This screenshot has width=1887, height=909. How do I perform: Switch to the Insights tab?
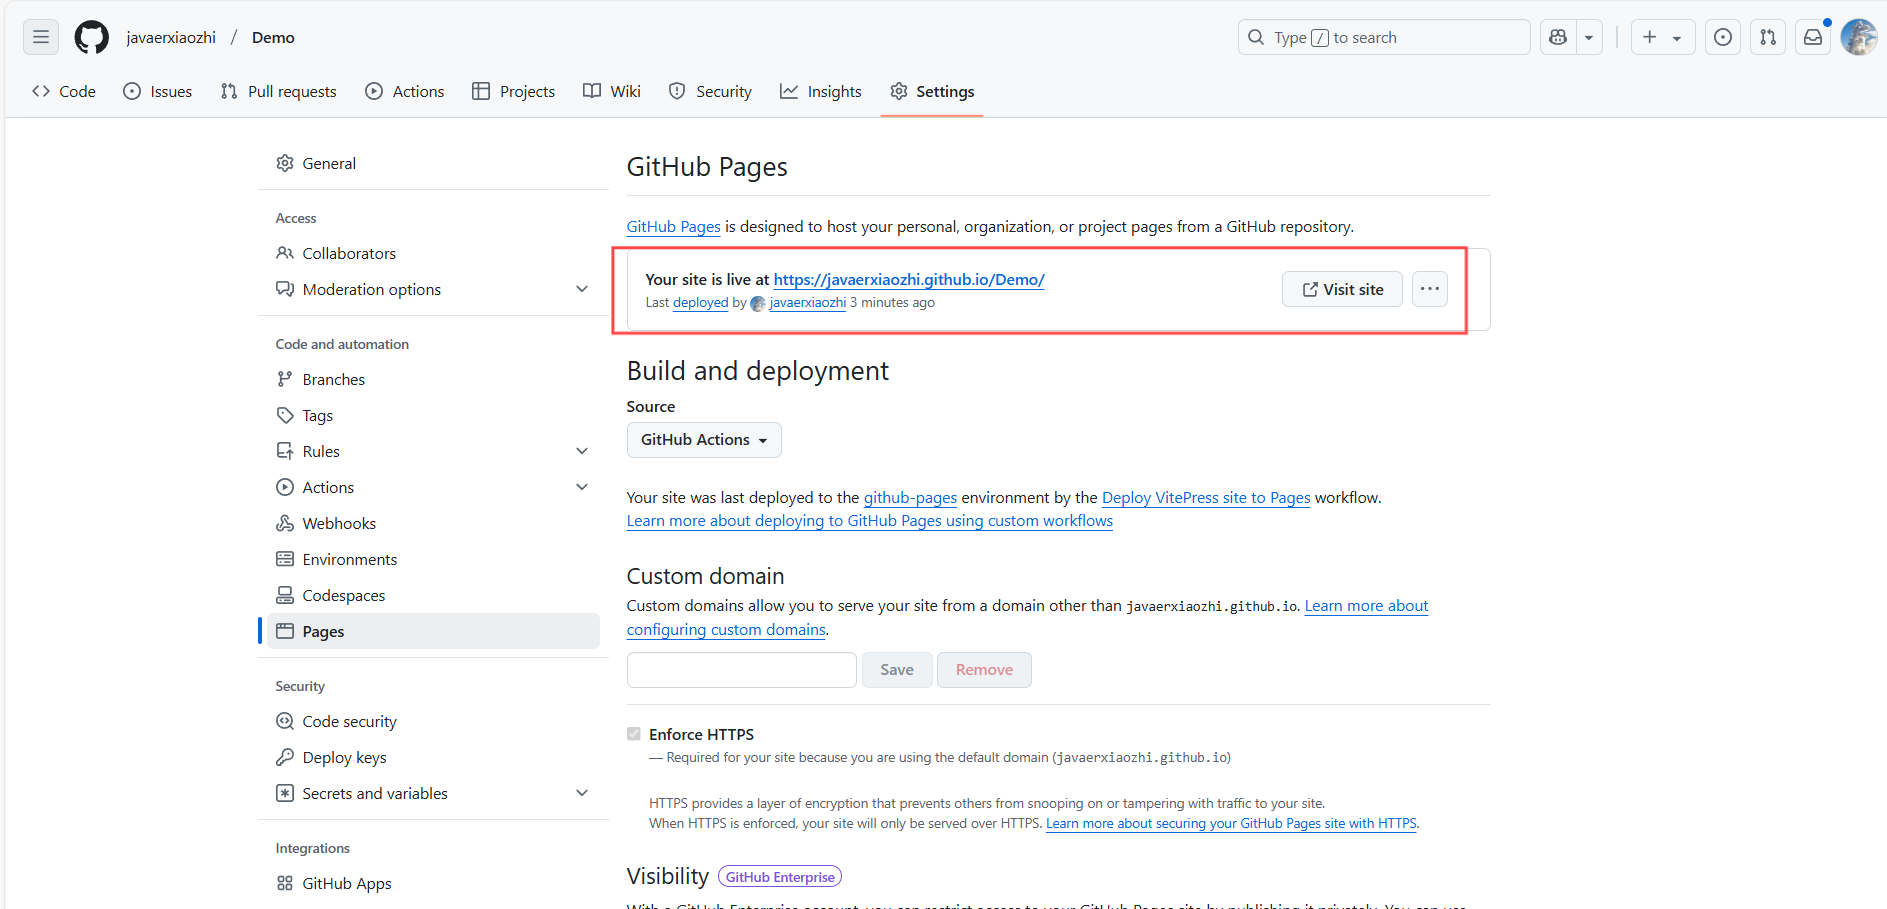tap(821, 91)
